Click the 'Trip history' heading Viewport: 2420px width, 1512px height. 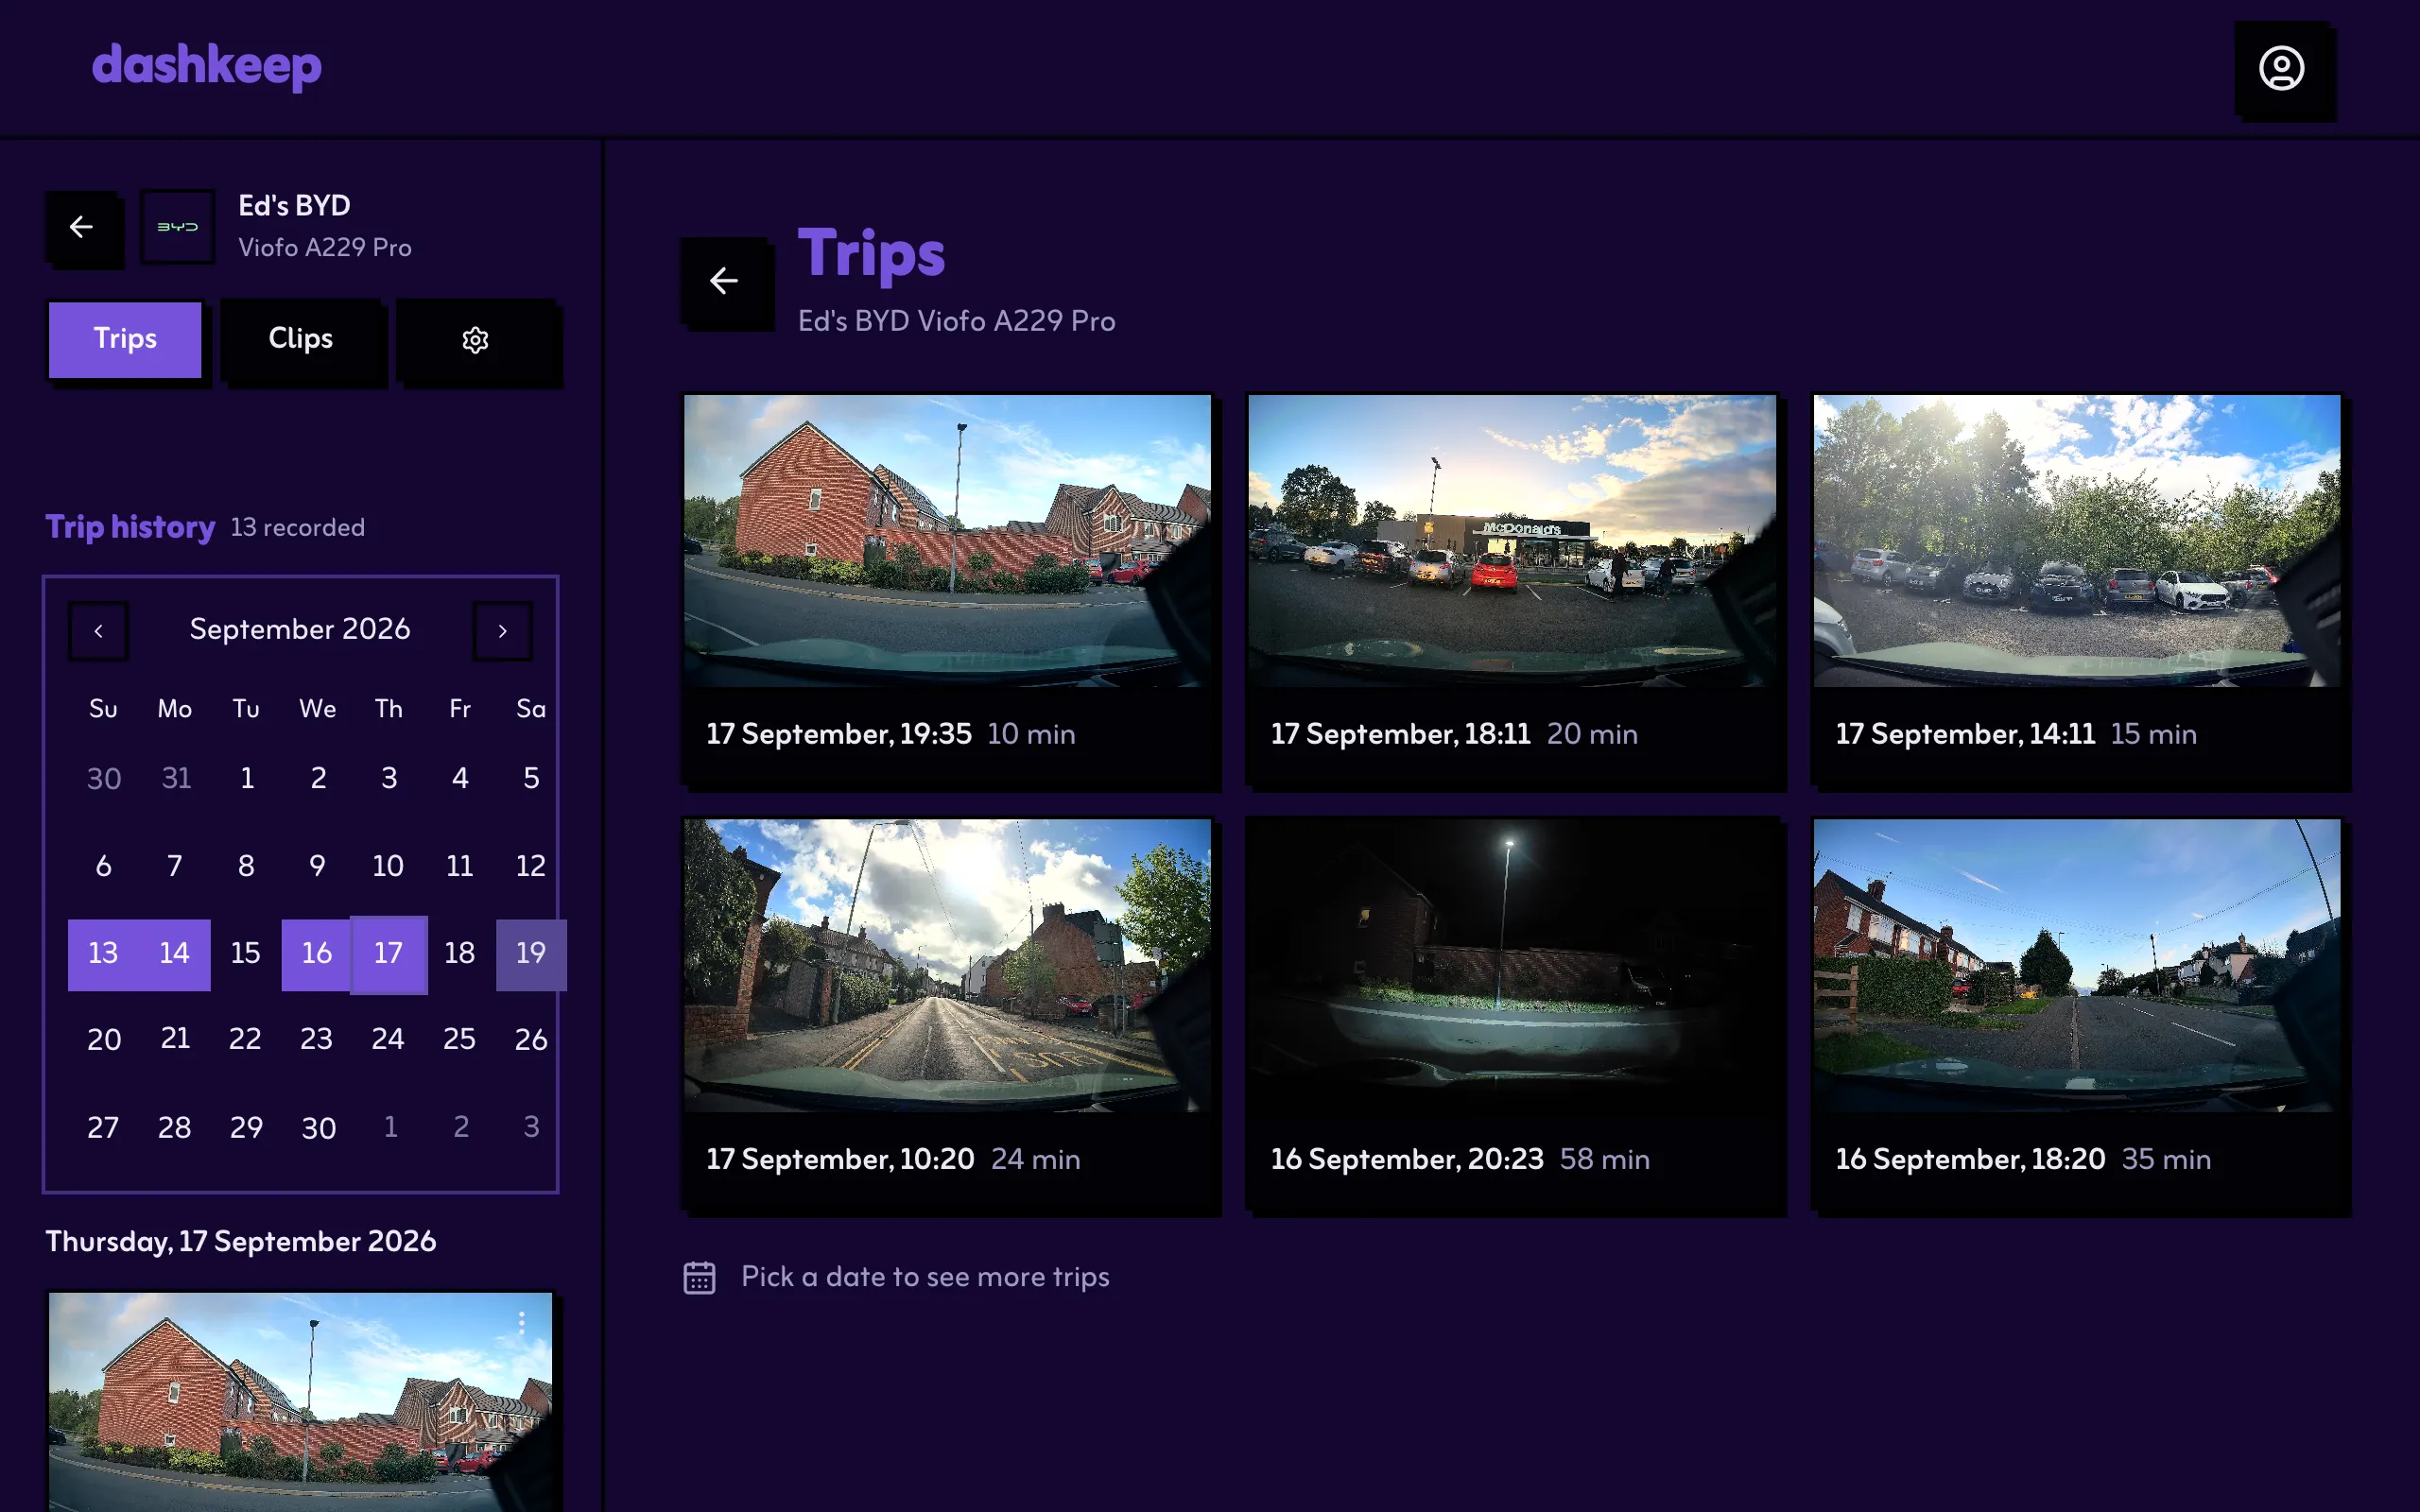[x=130, y=528]
